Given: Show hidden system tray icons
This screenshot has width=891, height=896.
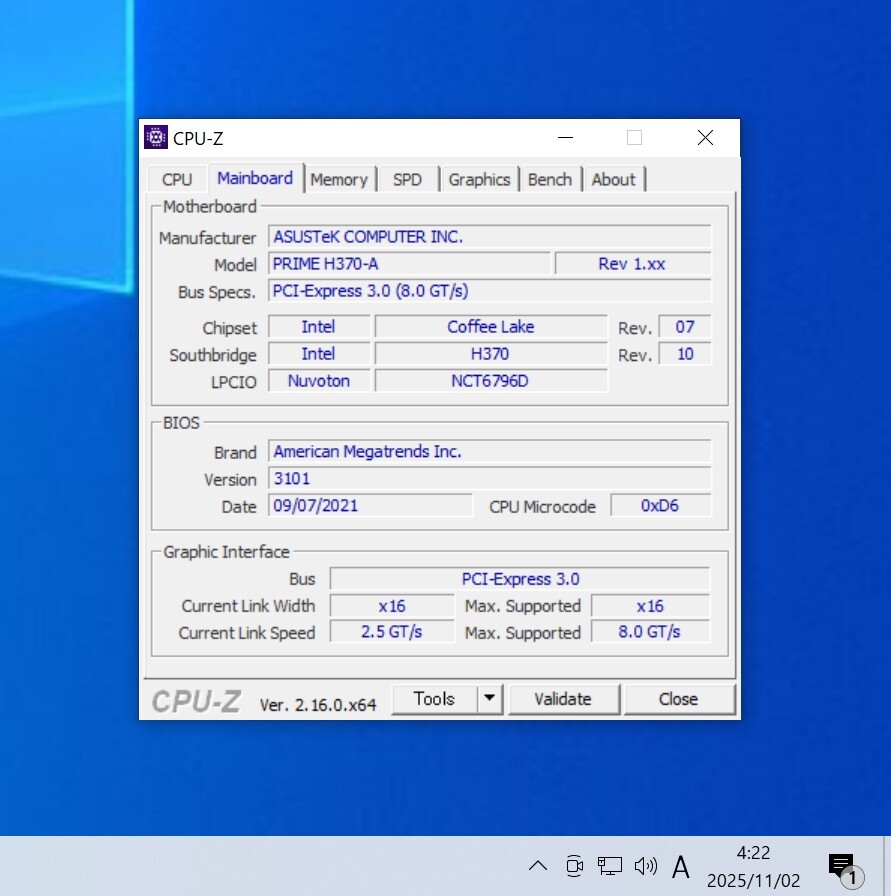Looking at the screenshot, I should tap(538, 866).
